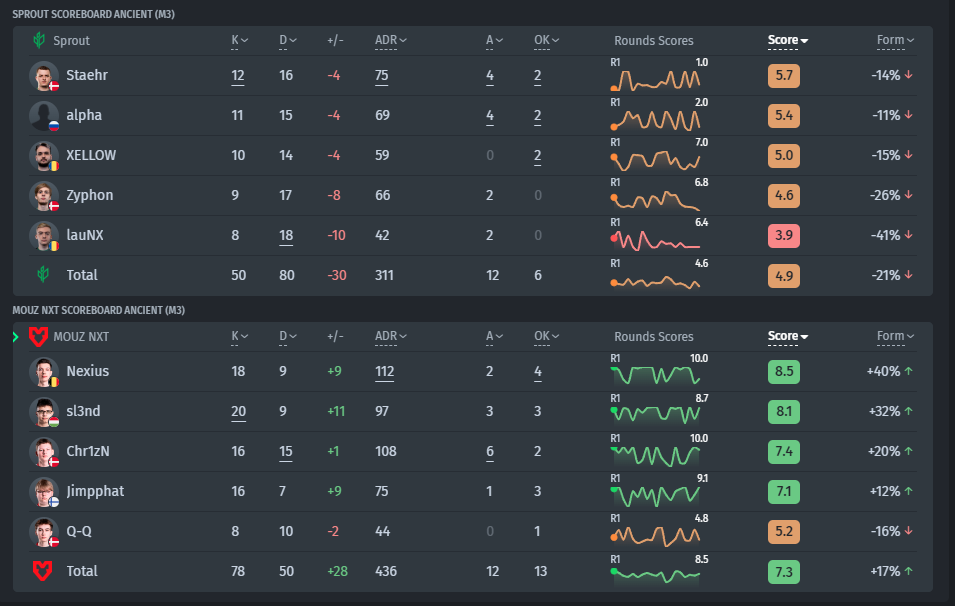
Task: Click the Sprout team logo in header
Action: (x=39, y=40)
